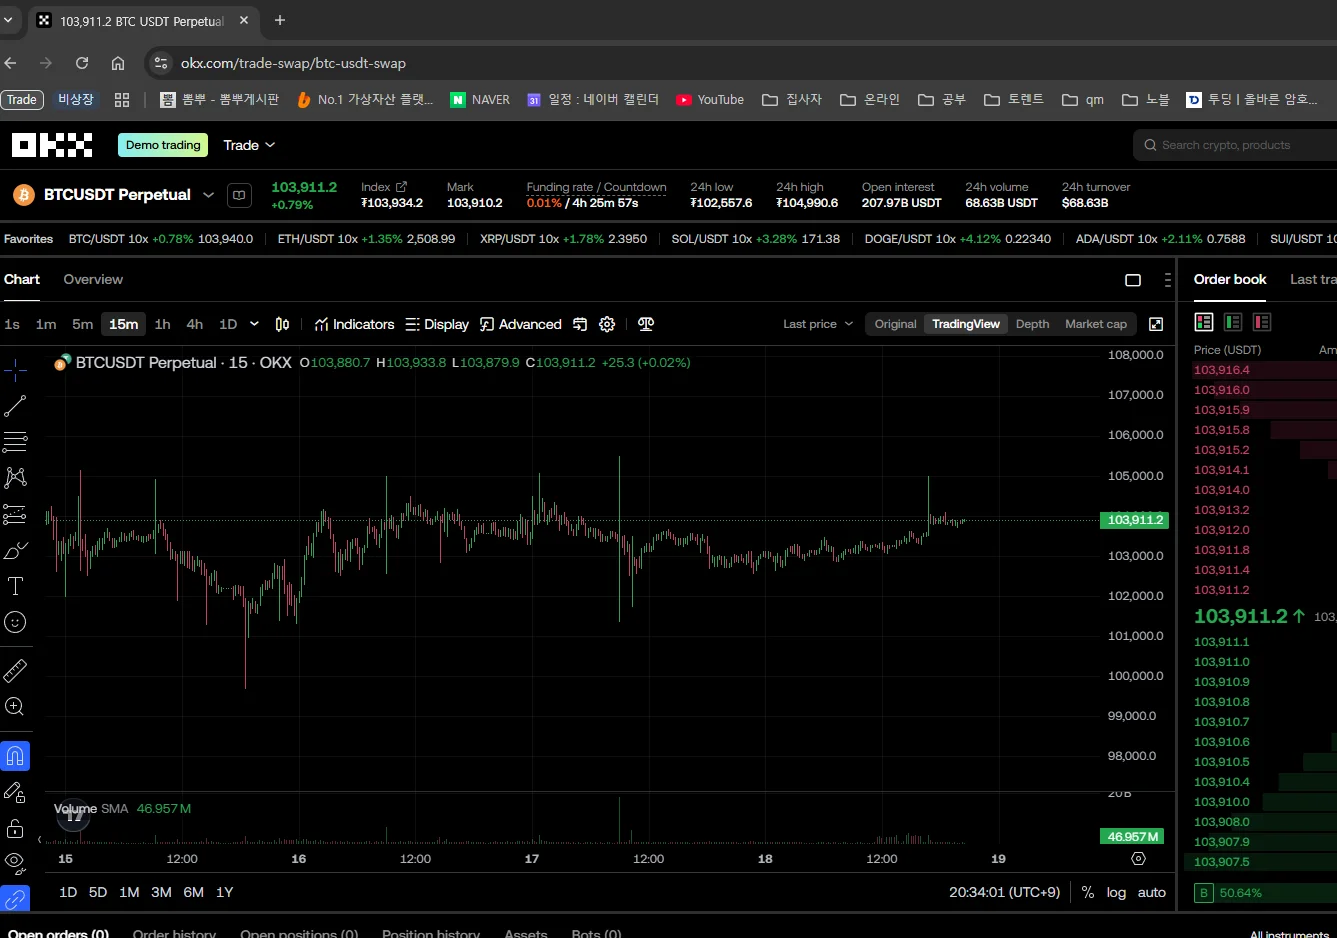
Task: Open chart settings gear icon
Action: (607, 324)
